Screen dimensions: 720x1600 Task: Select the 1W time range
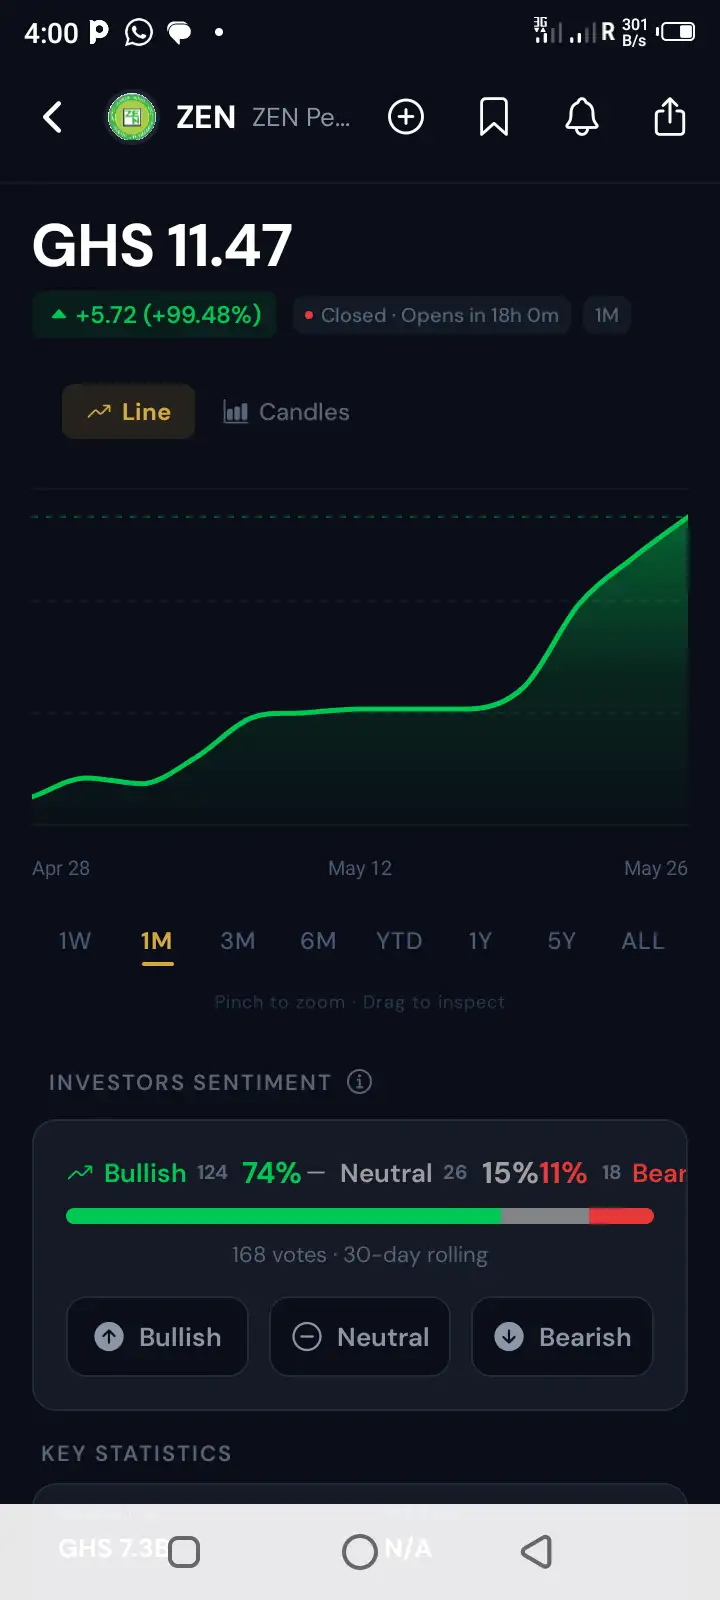click(75, 941)
